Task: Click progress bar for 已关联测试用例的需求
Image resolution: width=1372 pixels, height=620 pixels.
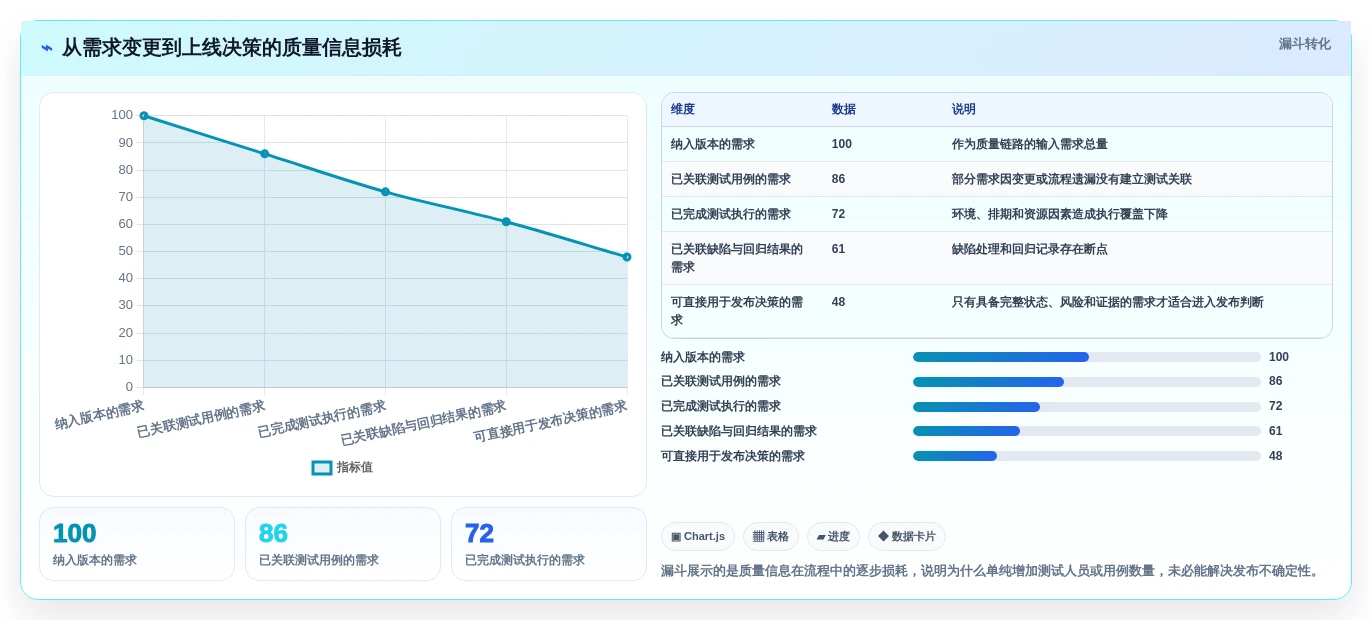Action: click(x=1087, y=382)
